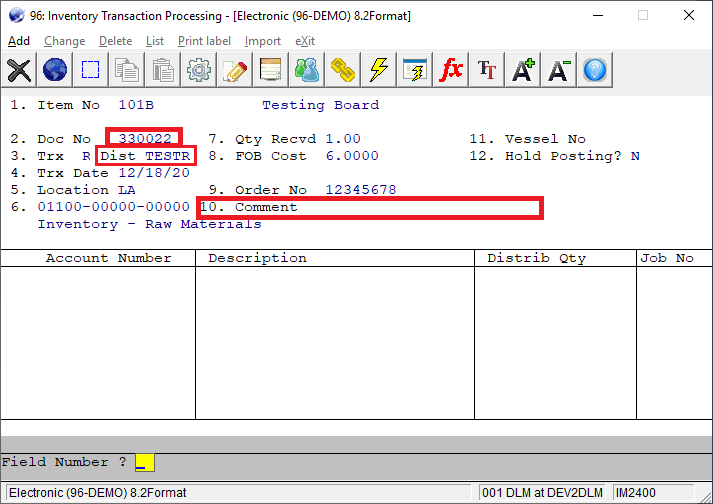Image resolution: width=713 pixels, height=504 pixels.
Task: Click the Qty Recvd value 1.00
Action: click(x=343, y=139)
